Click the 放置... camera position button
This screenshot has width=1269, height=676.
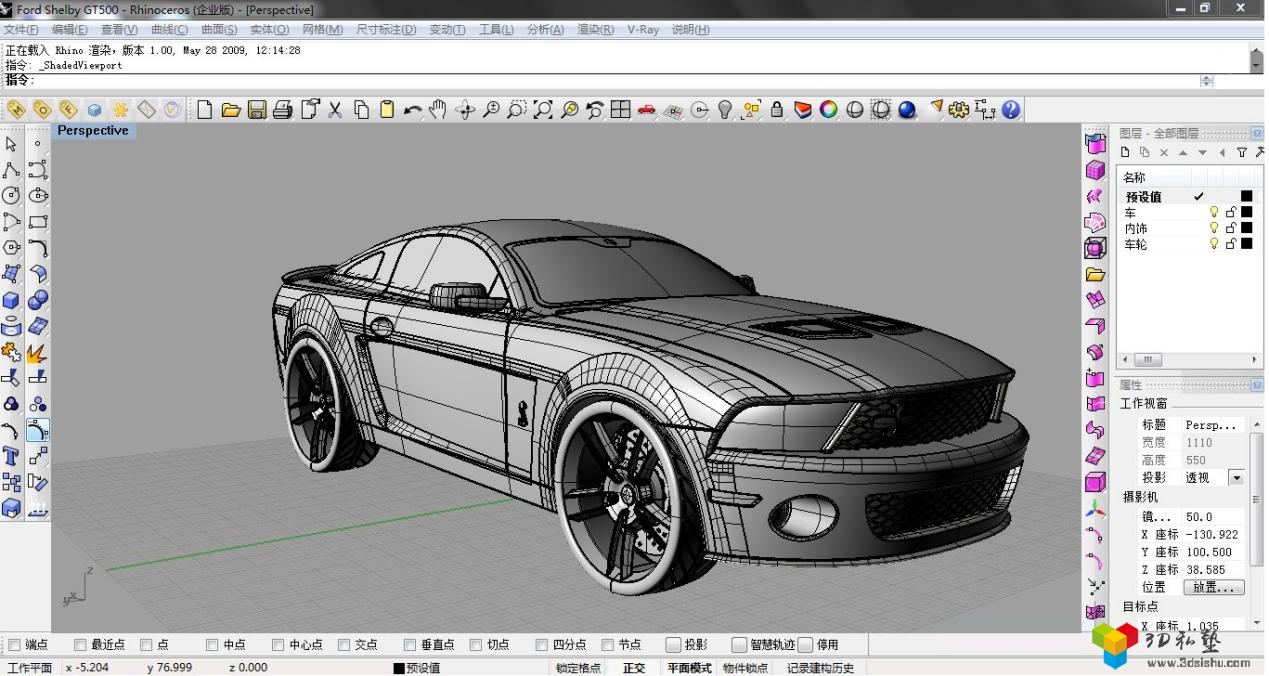[1214, 587]
